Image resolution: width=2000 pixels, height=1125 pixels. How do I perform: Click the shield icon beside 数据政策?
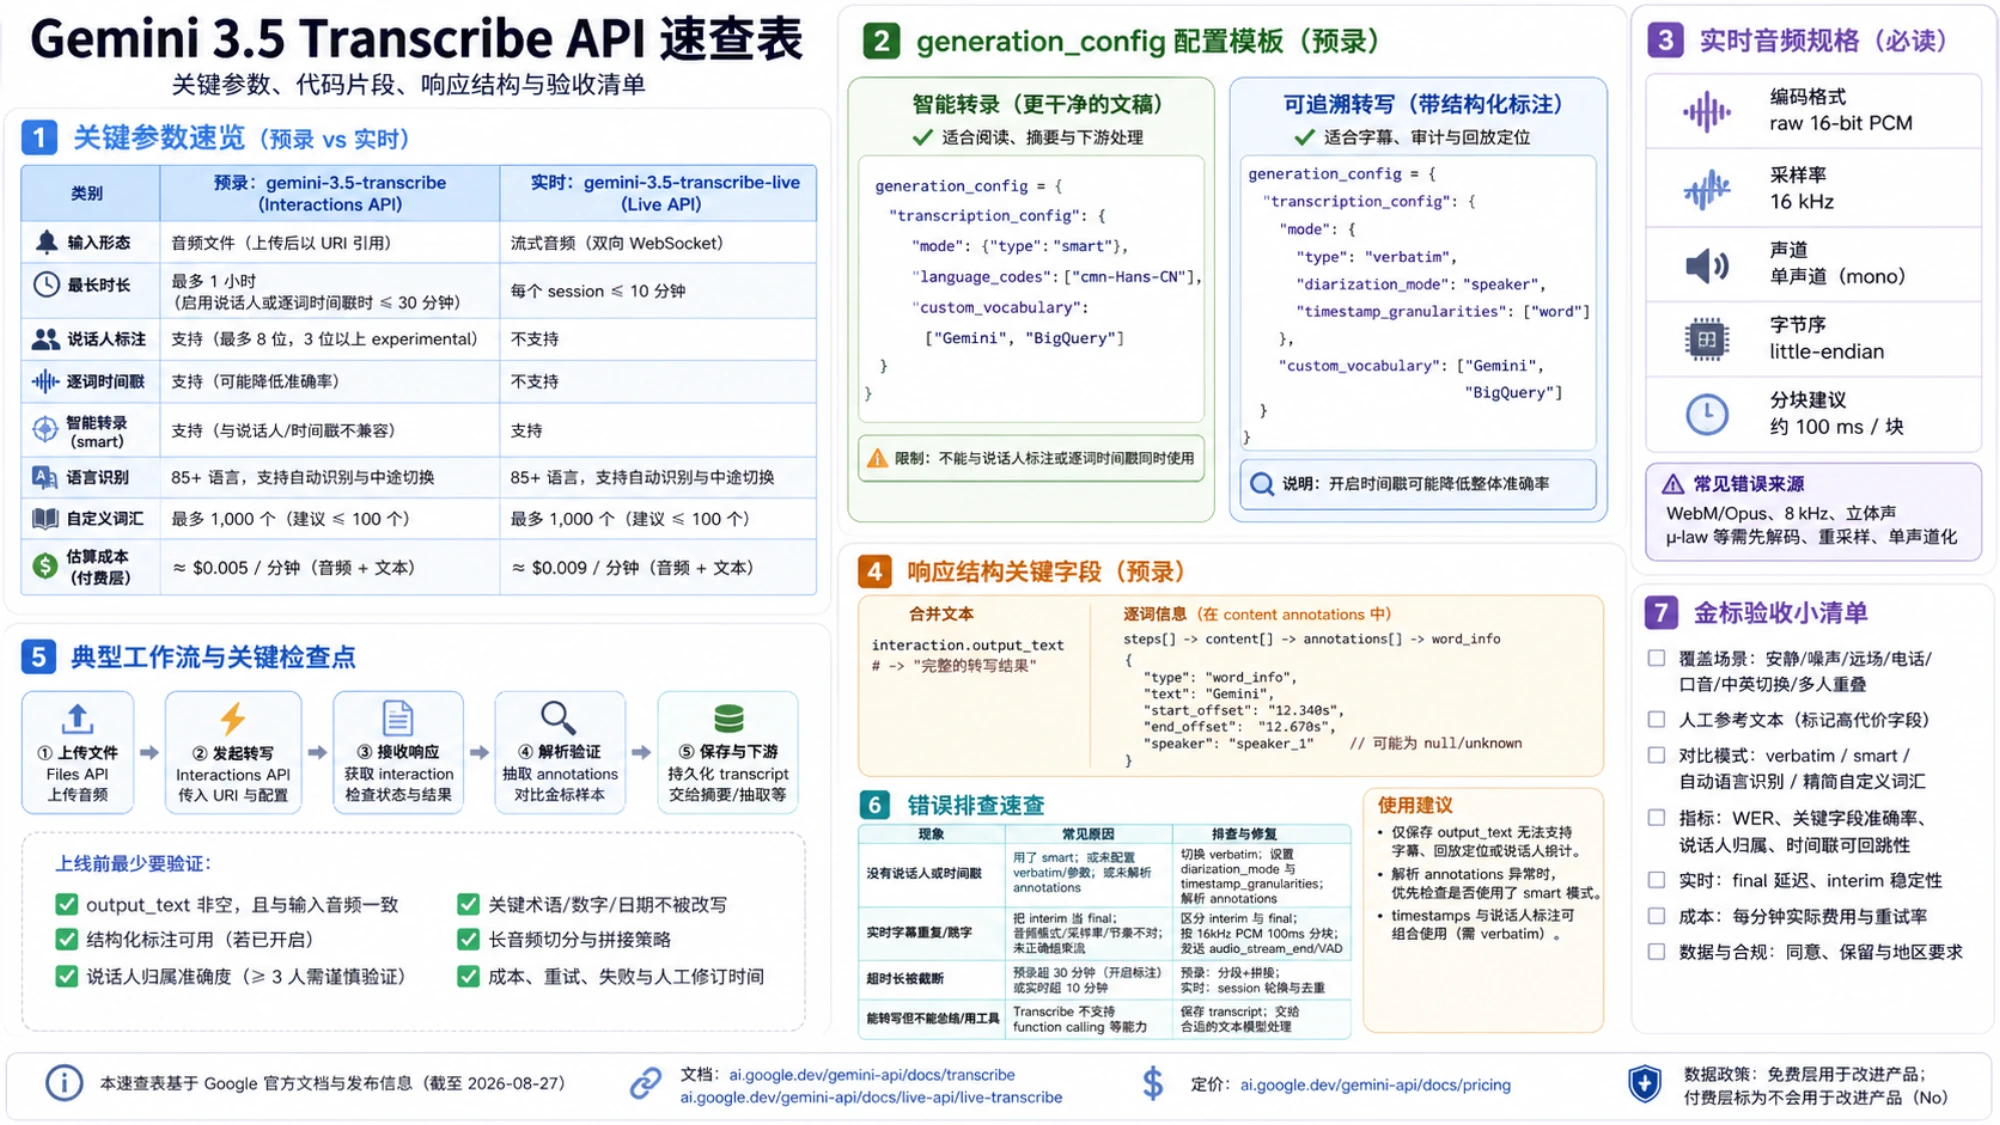1645,1083
